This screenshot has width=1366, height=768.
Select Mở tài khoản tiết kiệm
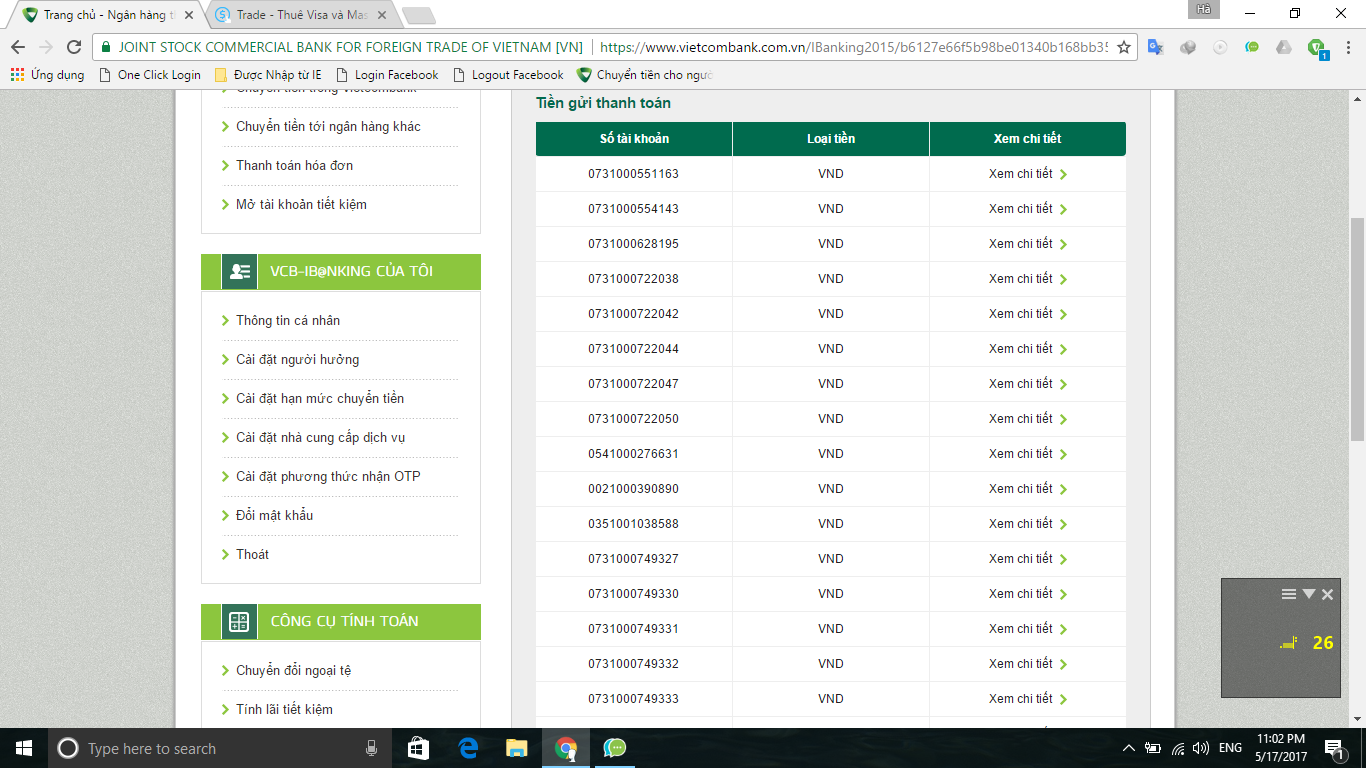(x=301, y=205)
